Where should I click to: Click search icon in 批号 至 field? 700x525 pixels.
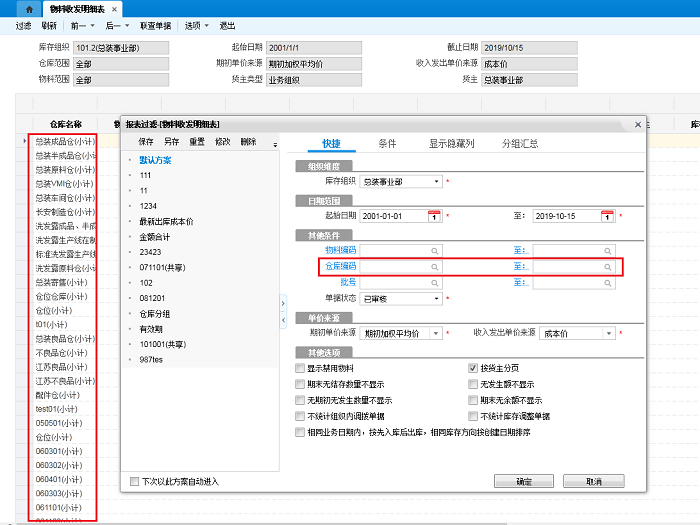pos(608,283)
